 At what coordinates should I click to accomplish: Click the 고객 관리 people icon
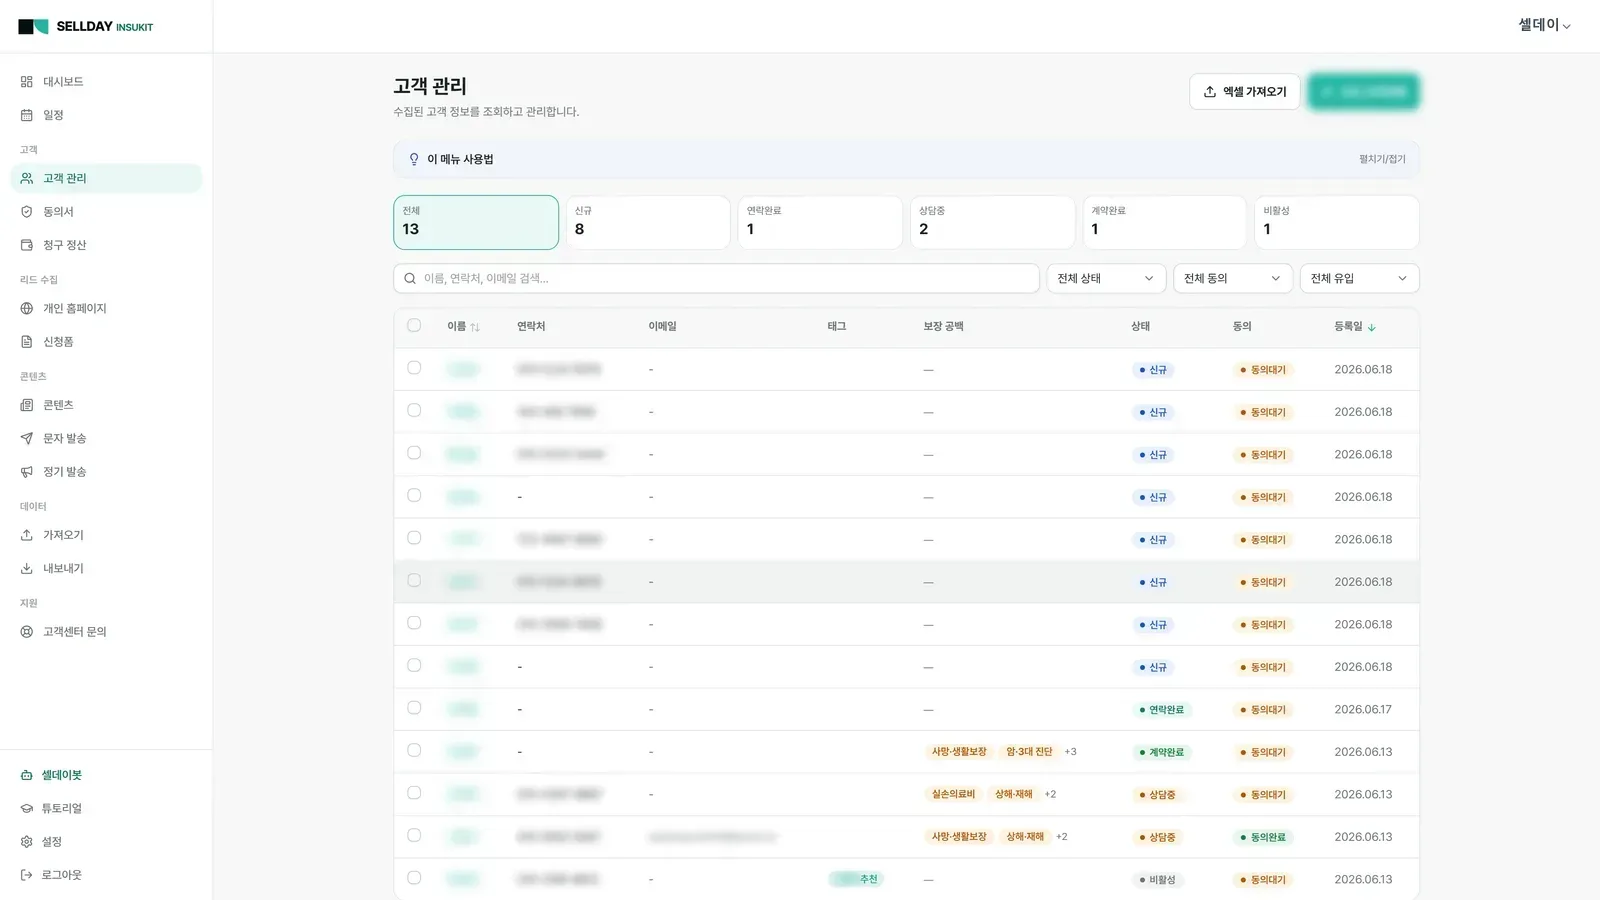27,178
